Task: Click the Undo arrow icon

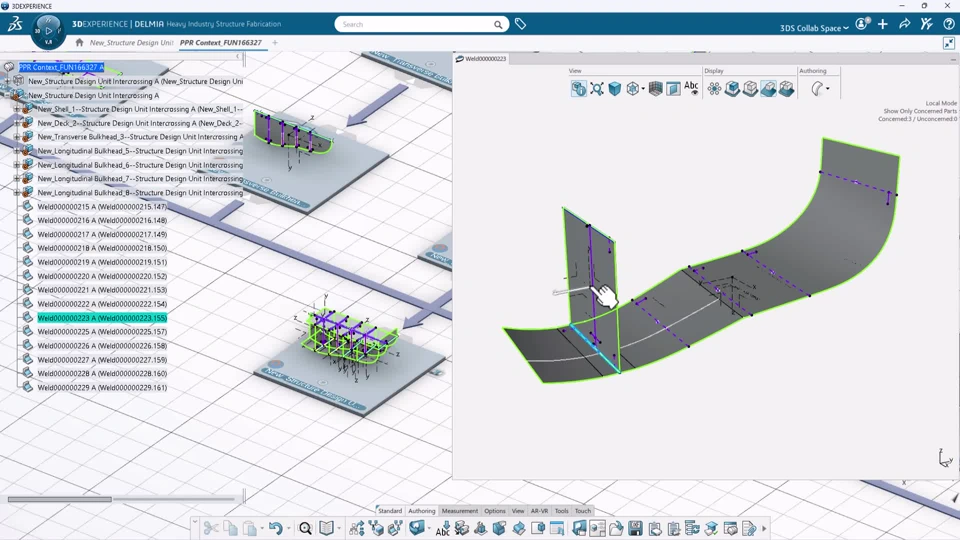Action: point(276,528)
